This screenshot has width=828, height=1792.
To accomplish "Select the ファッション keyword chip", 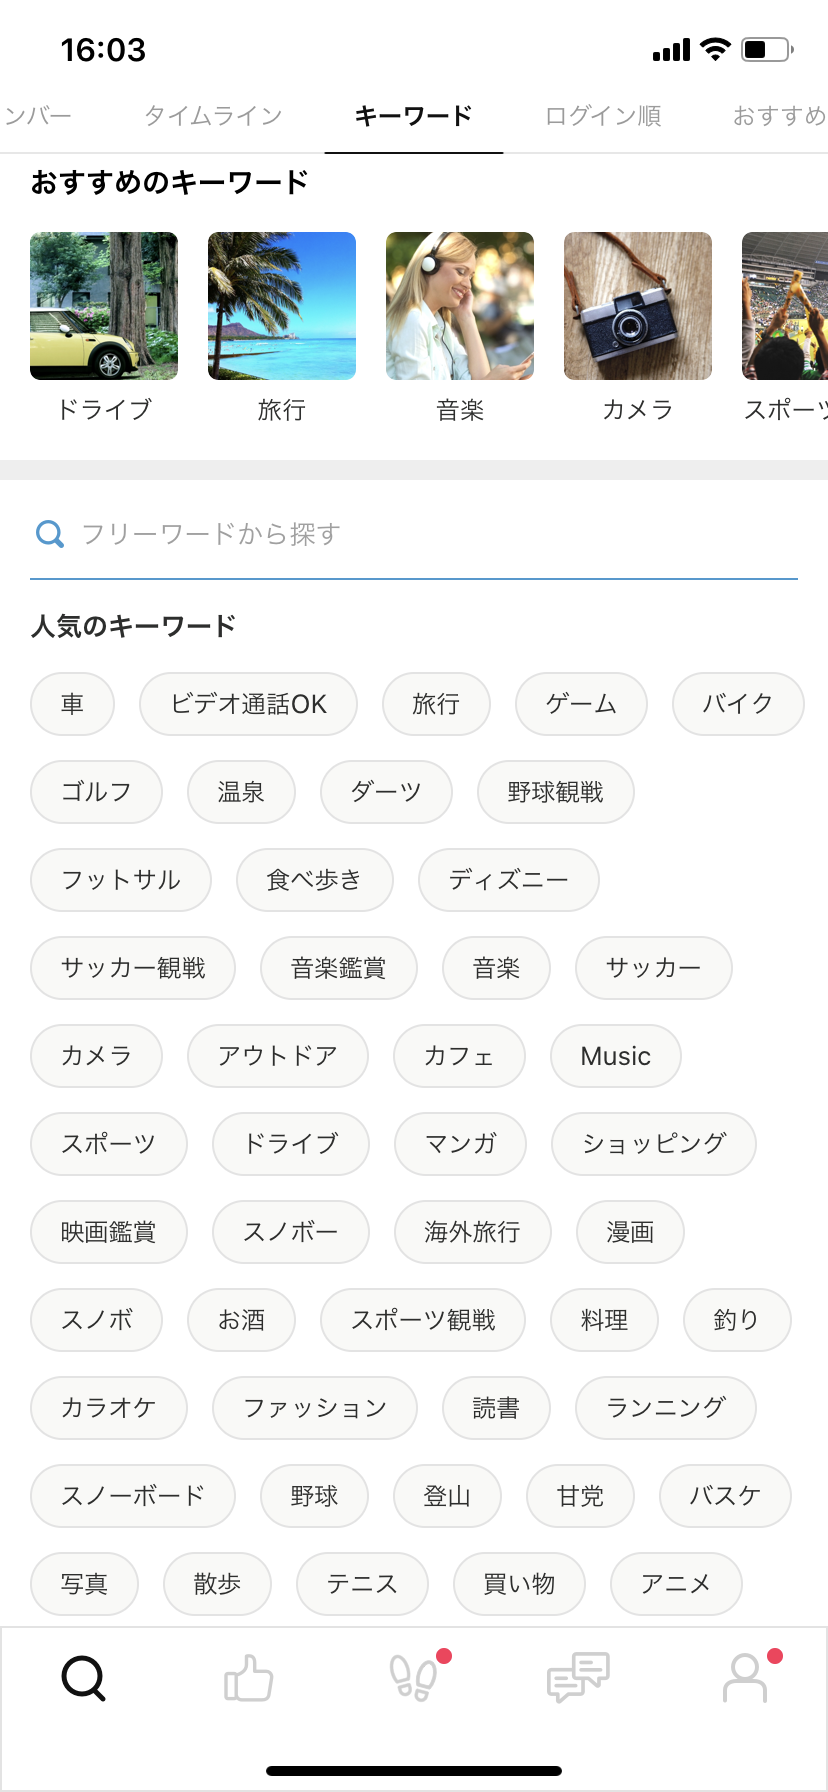I will [x=314, y=1408].
